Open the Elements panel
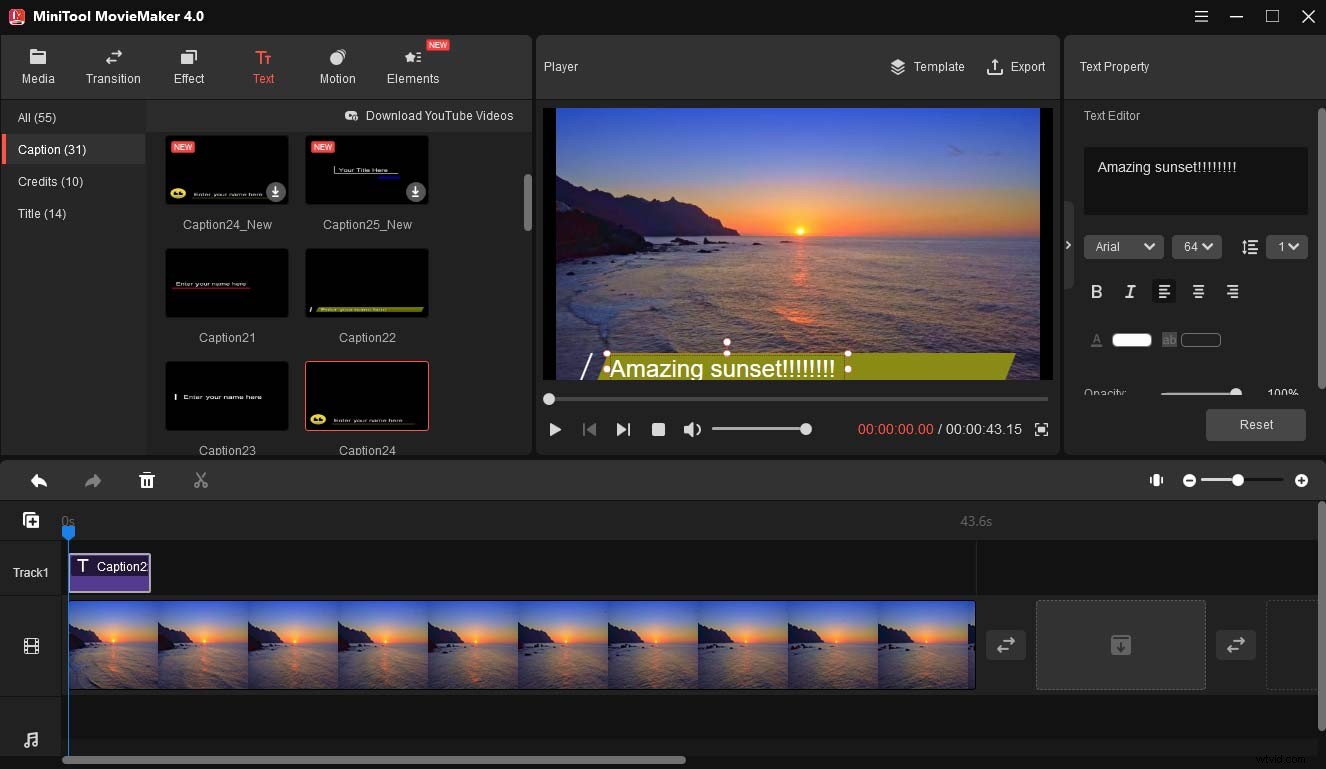1326x769 pixels. [412, 66]
